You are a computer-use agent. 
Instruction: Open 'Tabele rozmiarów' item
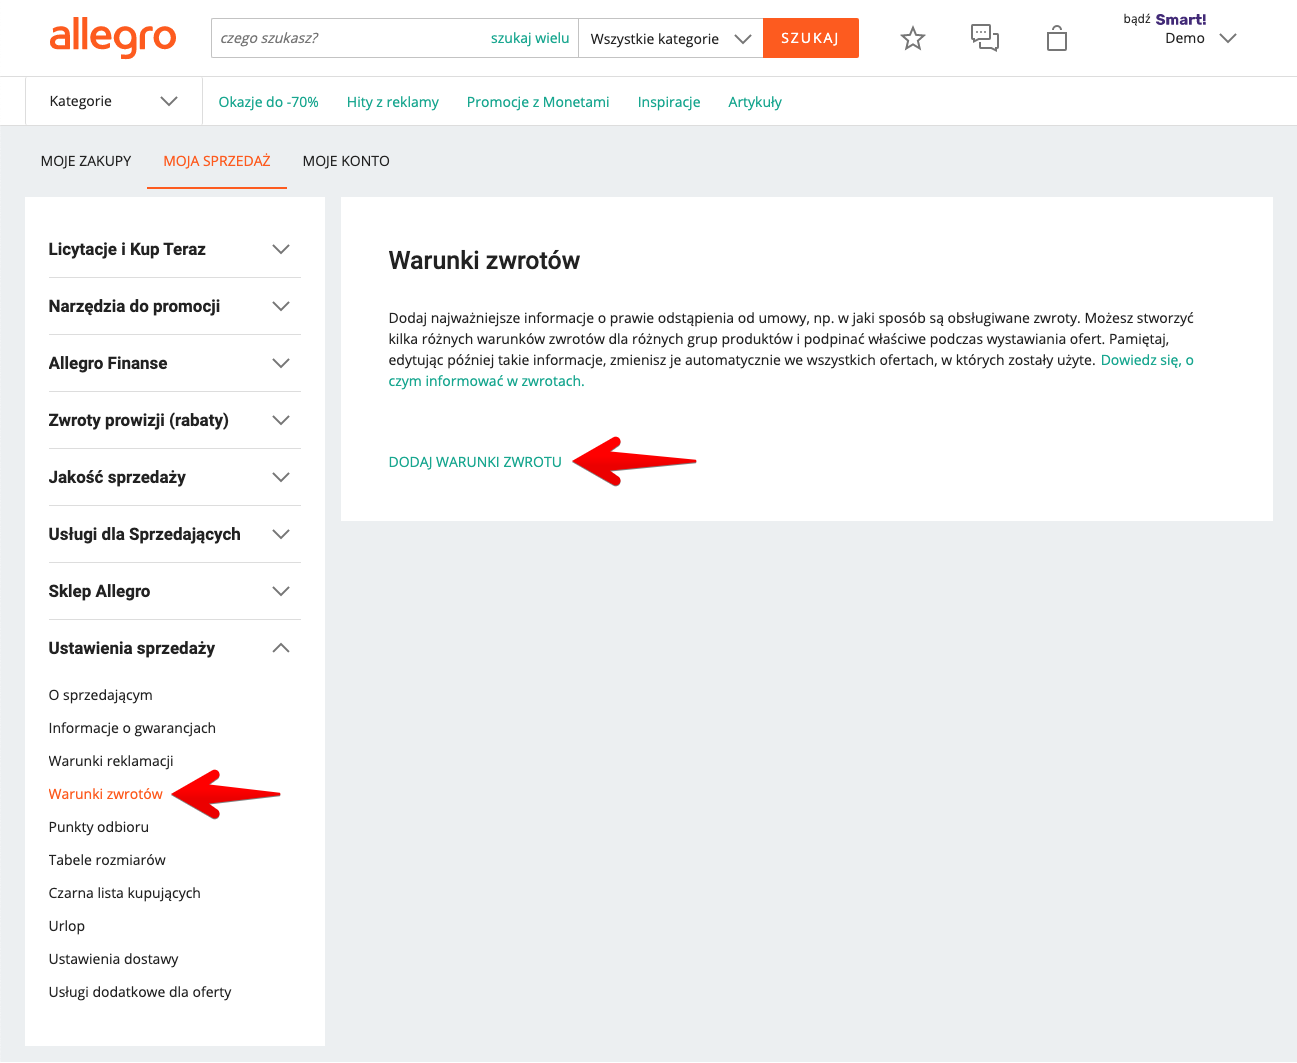[107, 860]
